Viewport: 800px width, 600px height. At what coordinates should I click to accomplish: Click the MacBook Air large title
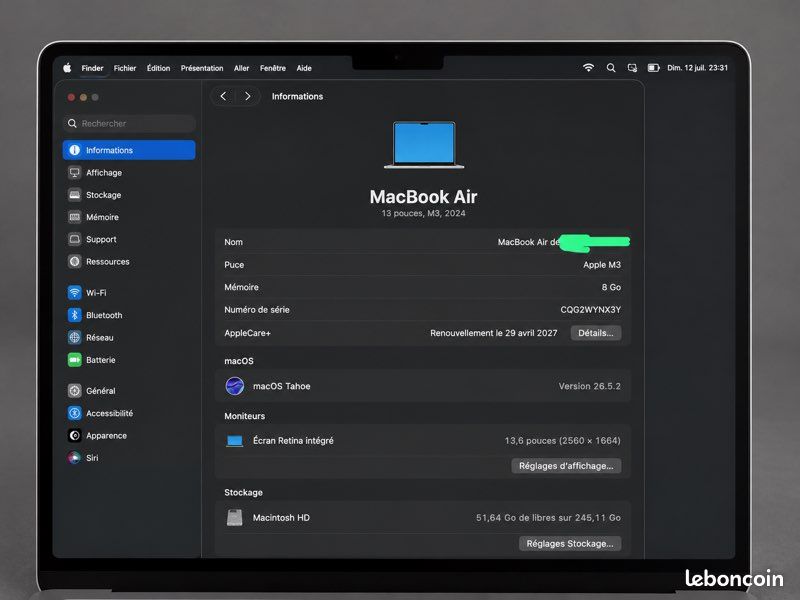point(423,196)
